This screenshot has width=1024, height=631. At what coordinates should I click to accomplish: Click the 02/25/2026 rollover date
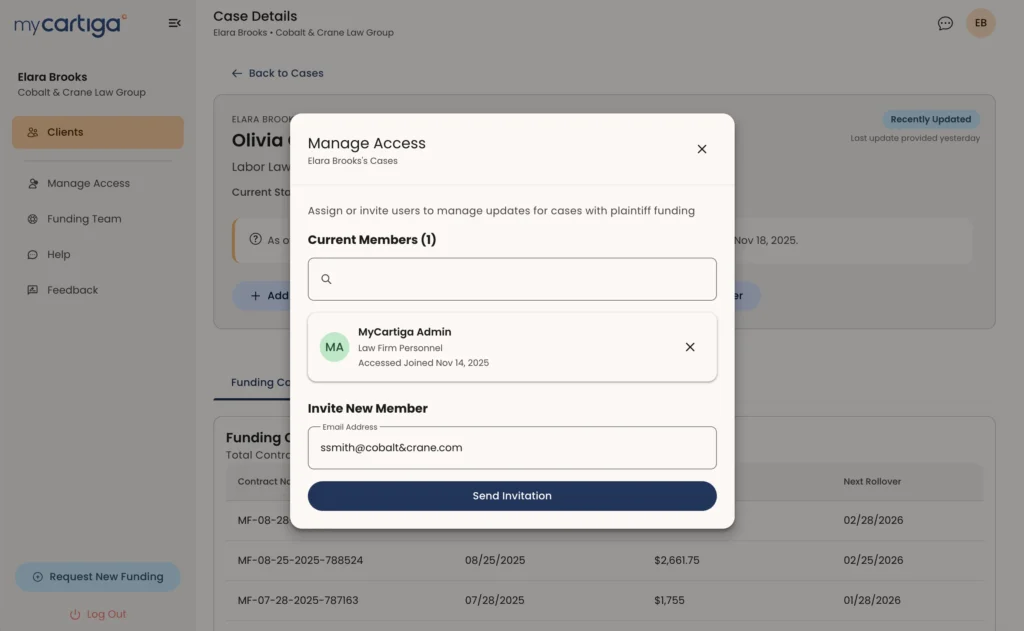click(873, 560)
